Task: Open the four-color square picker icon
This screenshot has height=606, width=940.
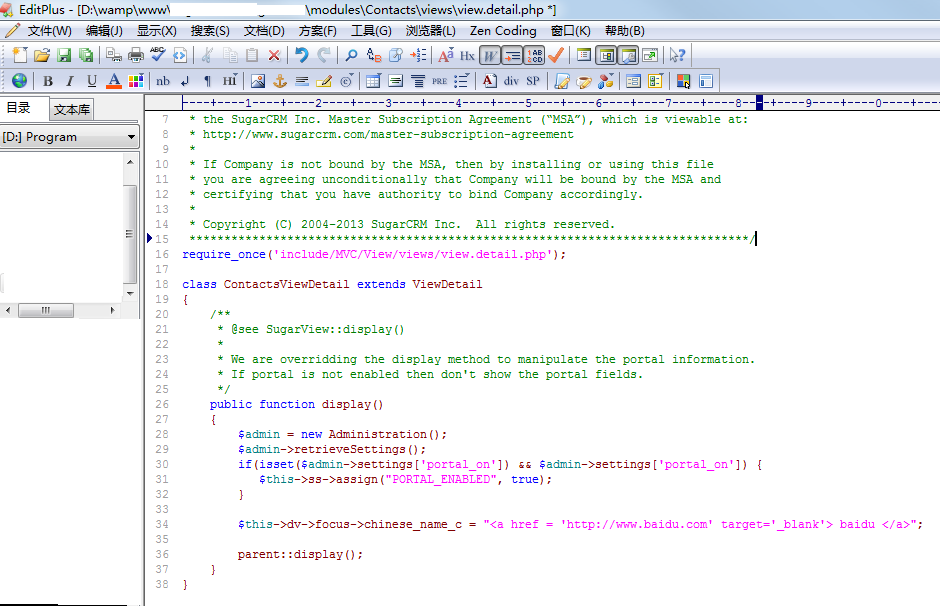Action: [x=683, y=81]
